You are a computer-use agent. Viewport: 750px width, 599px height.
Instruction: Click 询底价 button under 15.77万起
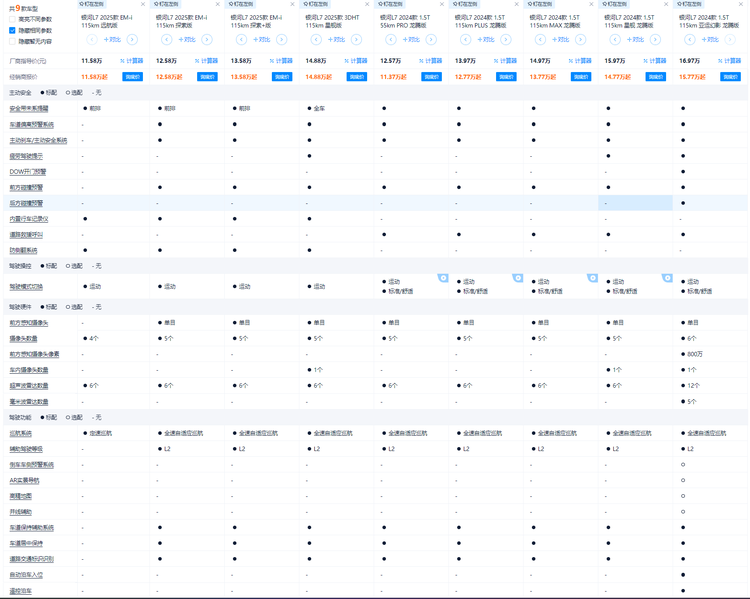pos(730,77)
